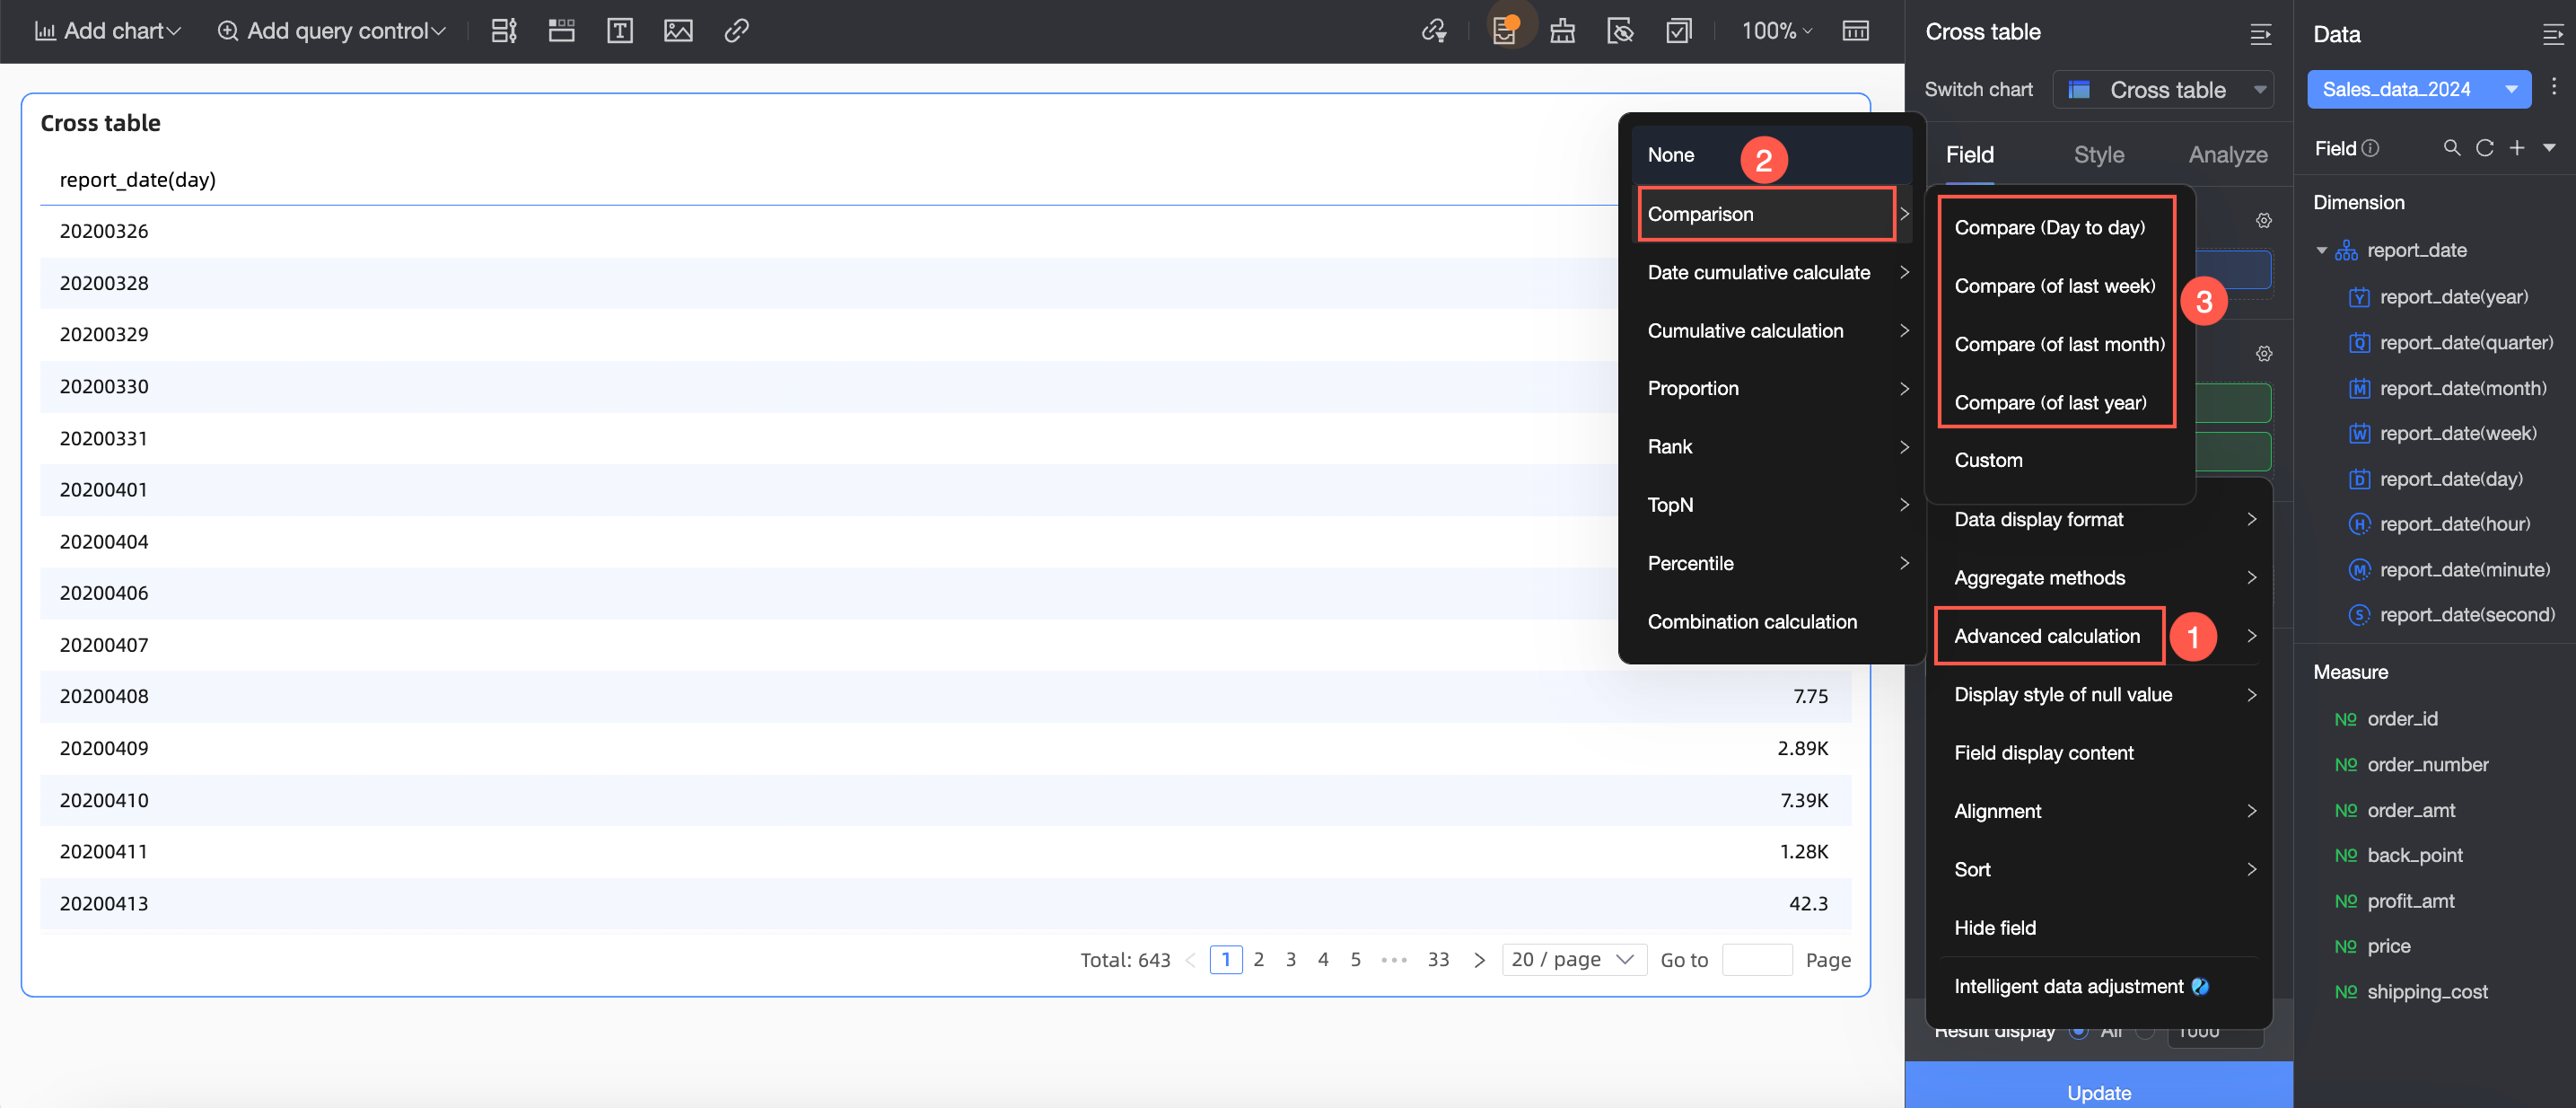
Task: Open the Add chart dropdown
Action: click(108, 31)
